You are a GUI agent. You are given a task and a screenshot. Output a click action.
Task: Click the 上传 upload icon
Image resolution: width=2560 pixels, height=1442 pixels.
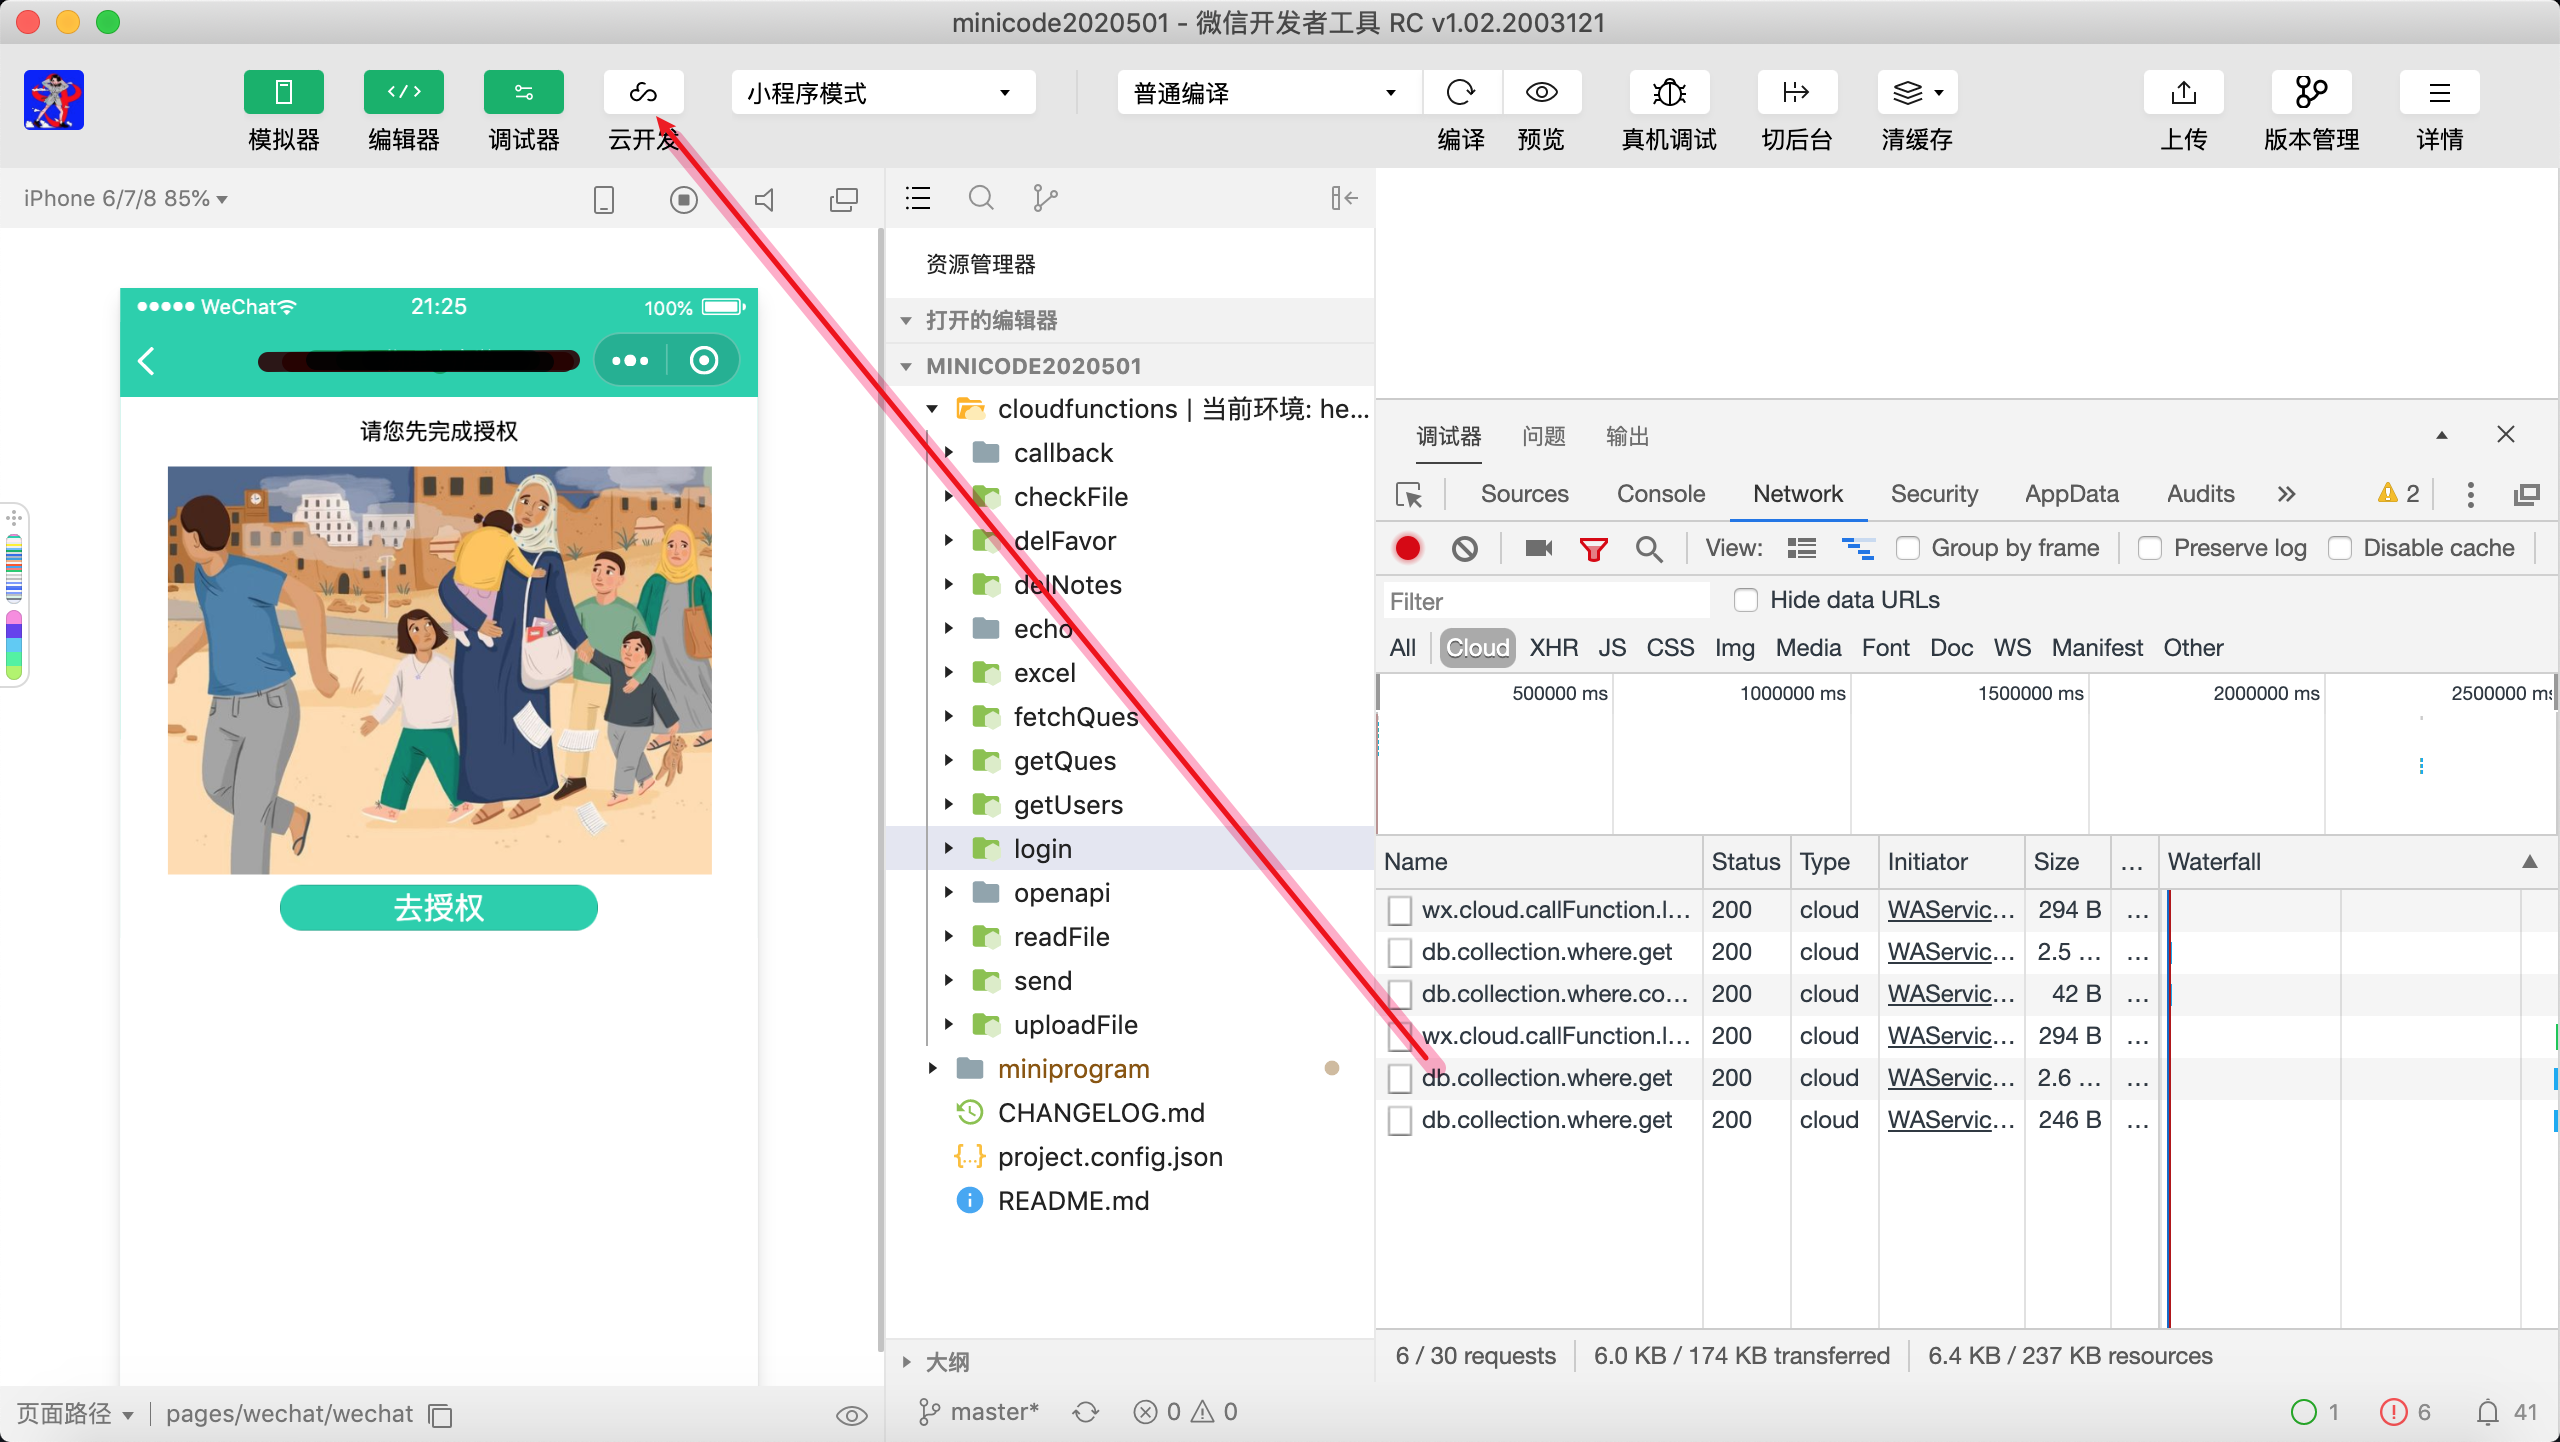pyautogui.click(x=2183, y=93)
